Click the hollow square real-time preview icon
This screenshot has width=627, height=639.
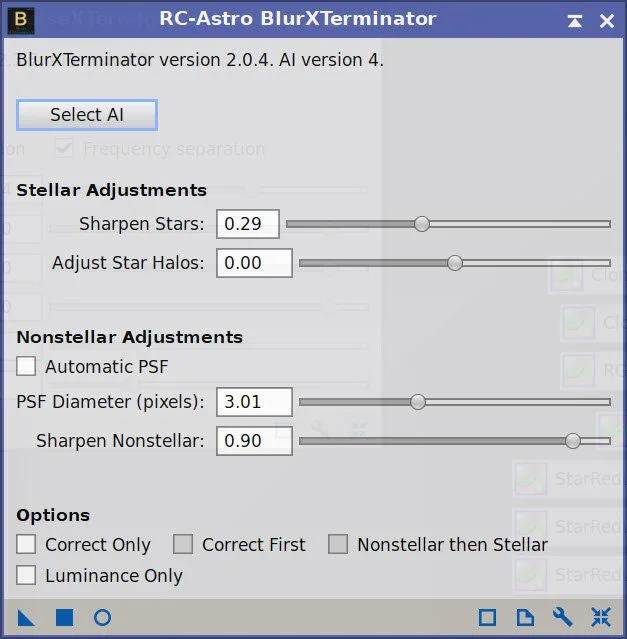(x=487, y=618)
